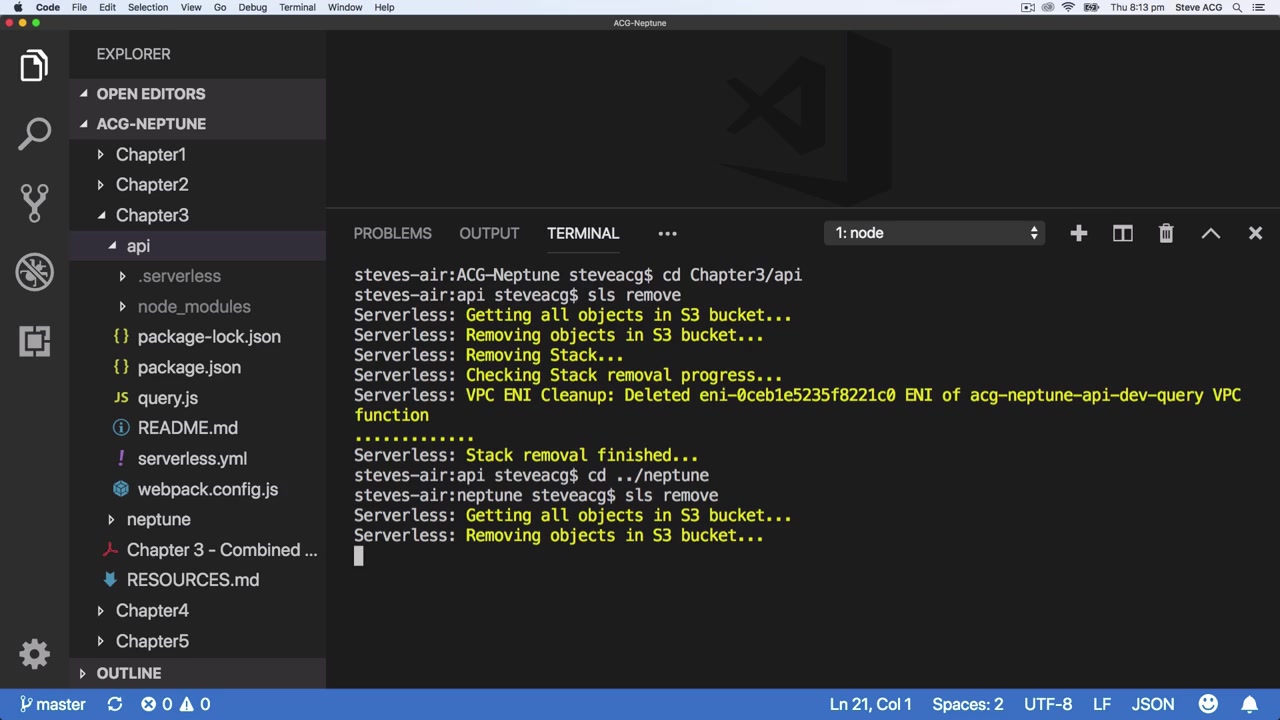The height and width of the screenshot is (720, 1280).
Task: Show errors count in status bar
Action: pos(156,704)
